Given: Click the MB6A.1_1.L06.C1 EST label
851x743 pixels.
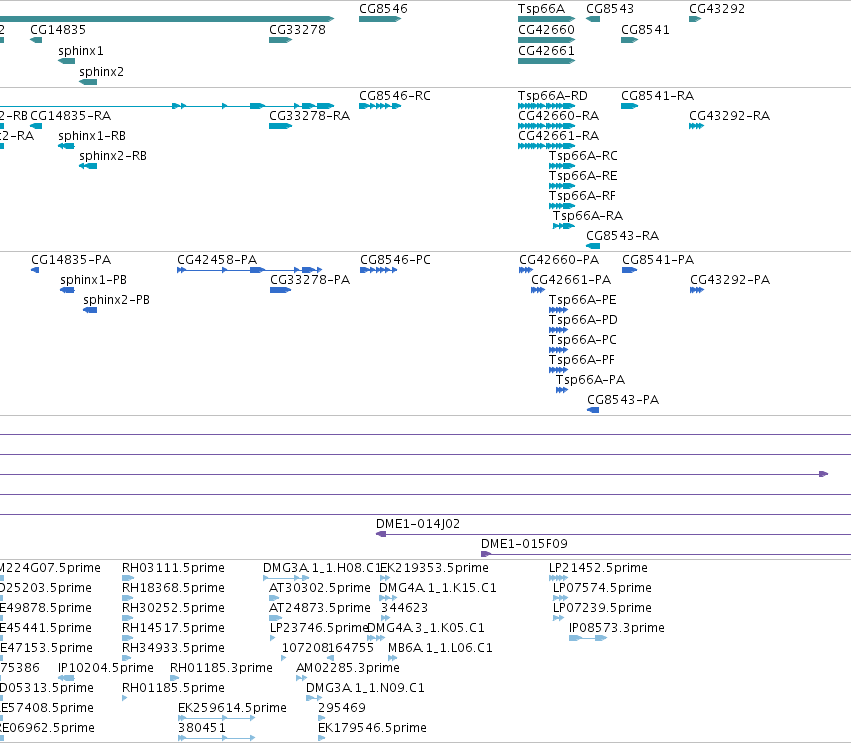Looking at the screenshot, I should [x=440, y=648].
